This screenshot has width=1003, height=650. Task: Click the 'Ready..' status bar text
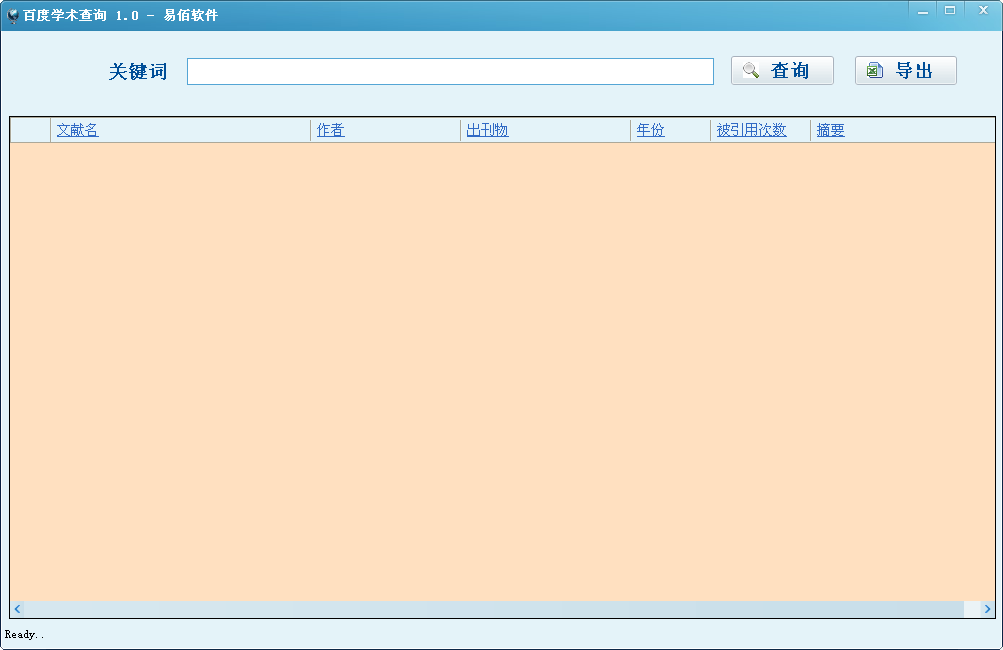24,635
